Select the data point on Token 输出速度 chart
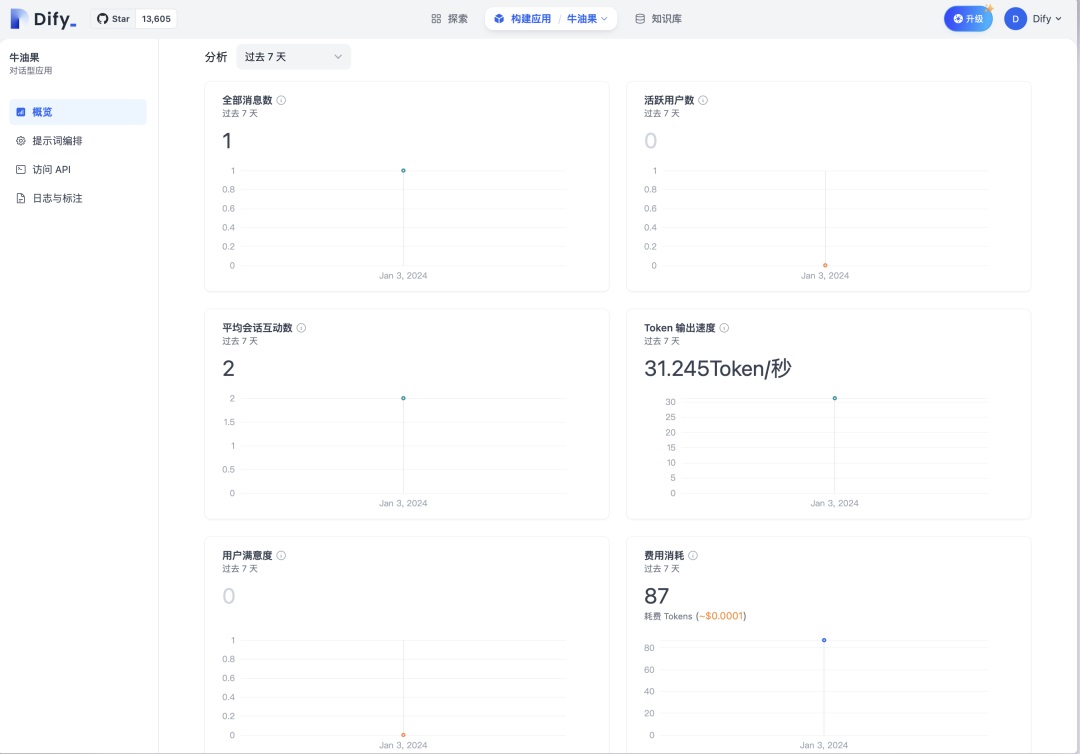 [835, 397]
